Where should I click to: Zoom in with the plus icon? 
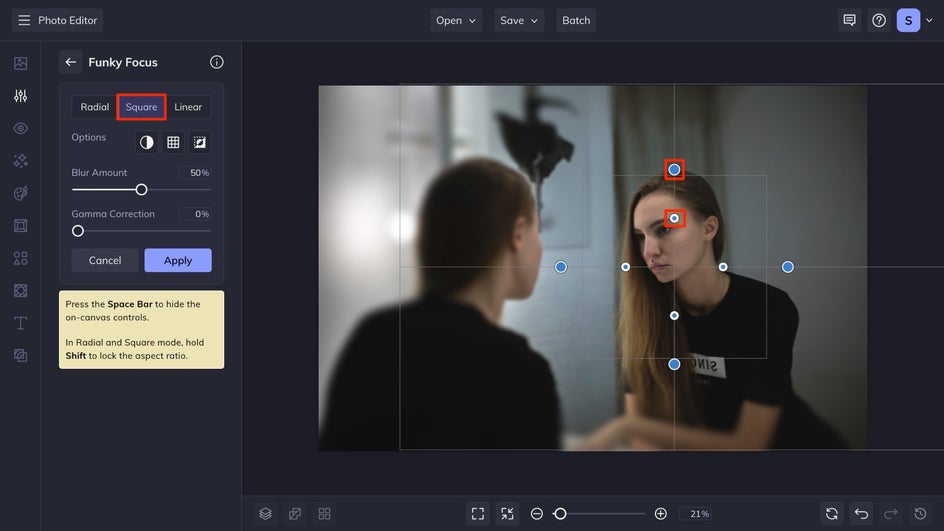[x=660, y=514]
